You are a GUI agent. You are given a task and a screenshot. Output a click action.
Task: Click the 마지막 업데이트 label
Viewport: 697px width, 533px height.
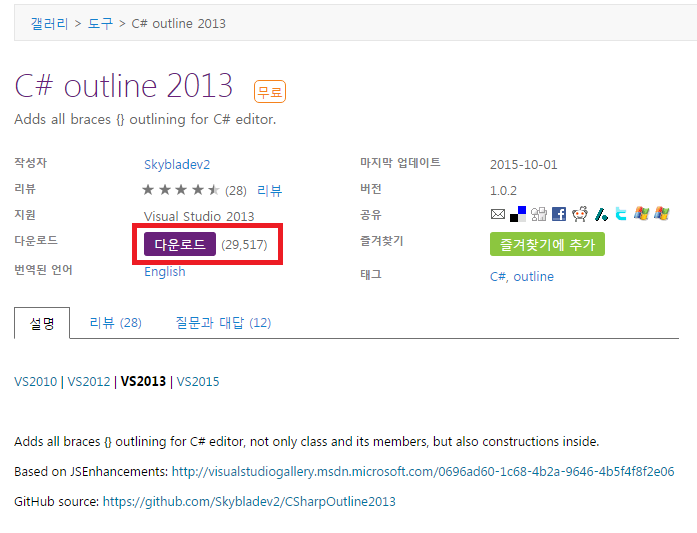400,163
